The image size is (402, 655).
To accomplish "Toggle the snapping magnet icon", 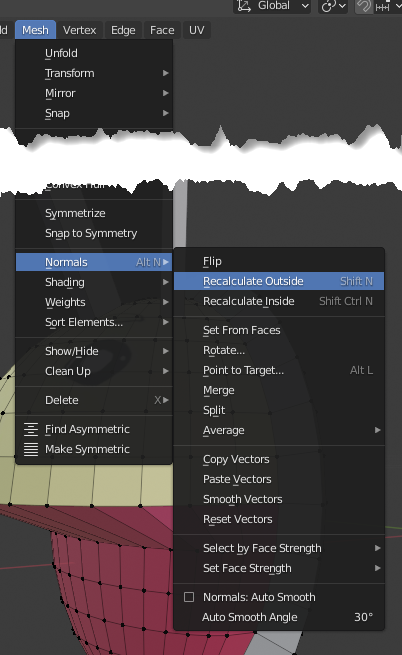I will tap(364, 6).
